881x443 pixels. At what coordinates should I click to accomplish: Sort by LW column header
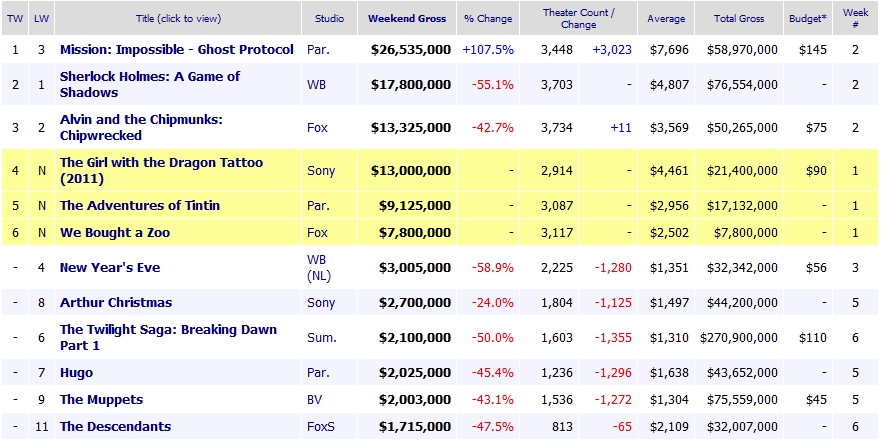[x=42, y=19]
